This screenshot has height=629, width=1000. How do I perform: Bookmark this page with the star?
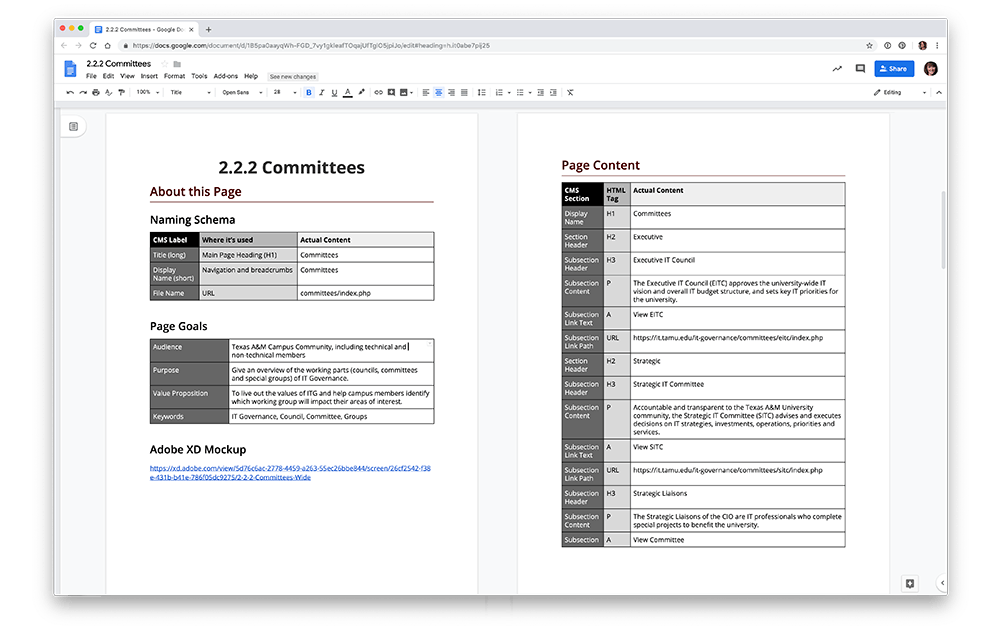tap(869, 45)
